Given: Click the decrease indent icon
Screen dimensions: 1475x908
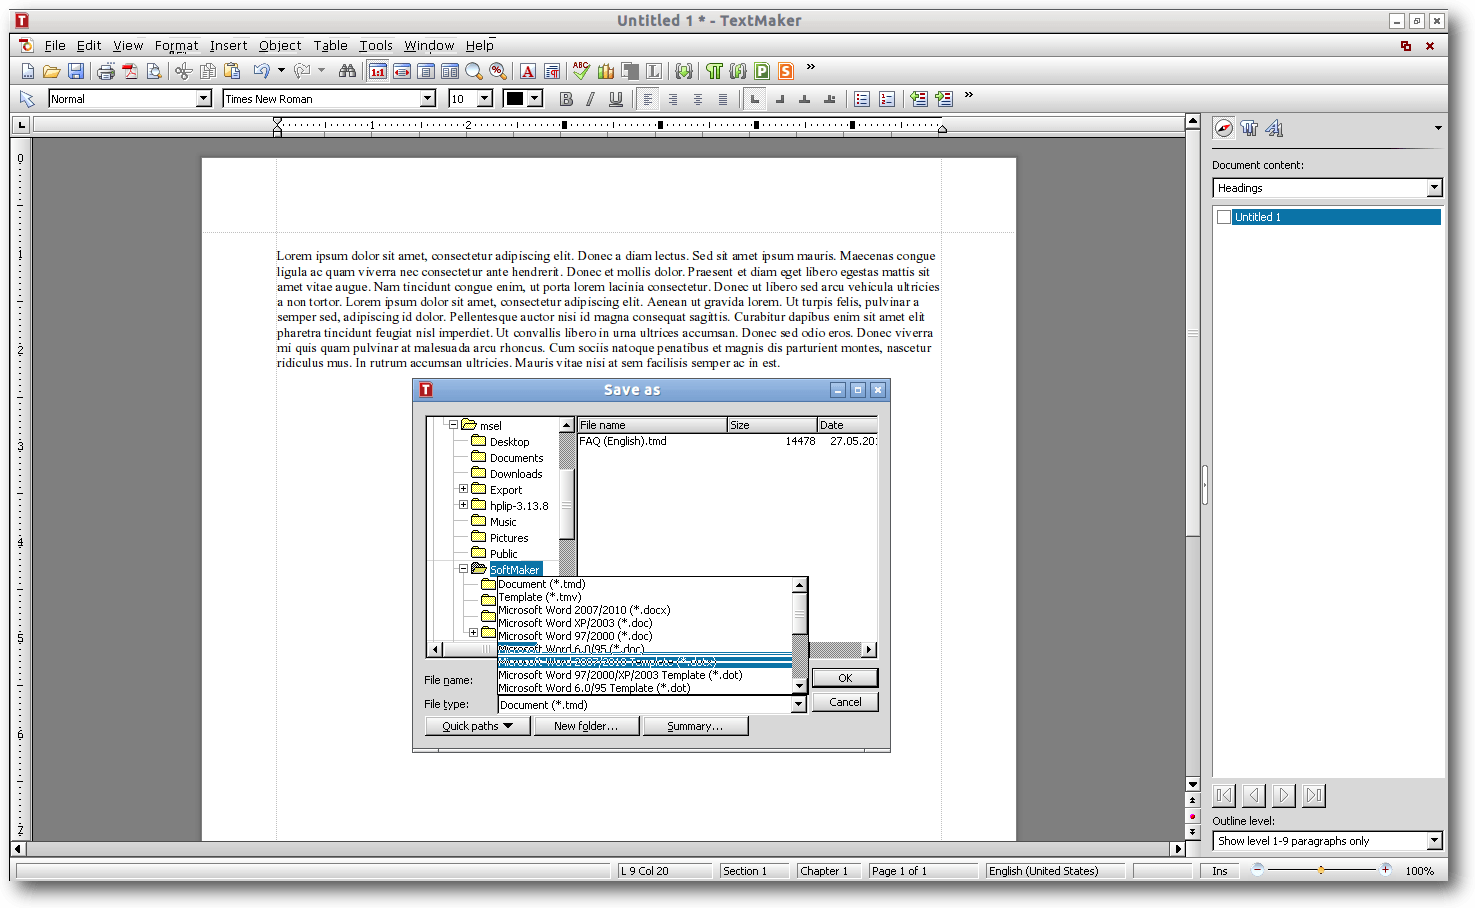Looking at the screenshot, I should pos(919,99).
